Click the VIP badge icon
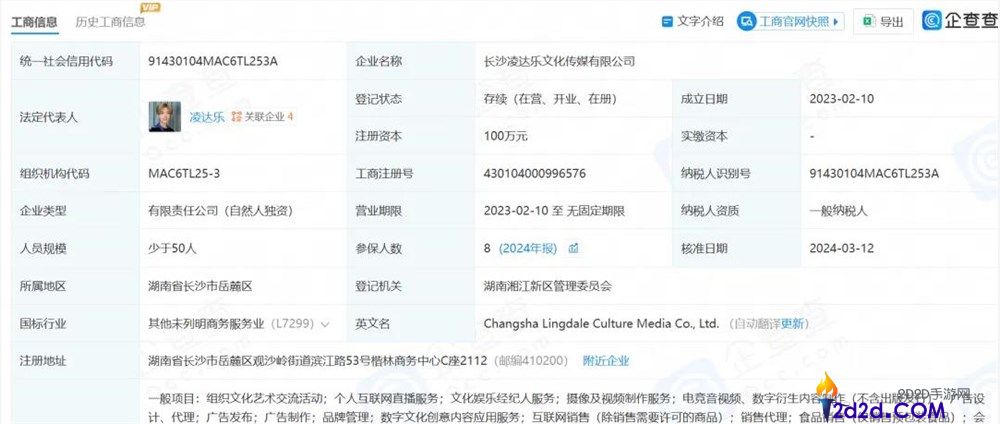 [150, 8]
